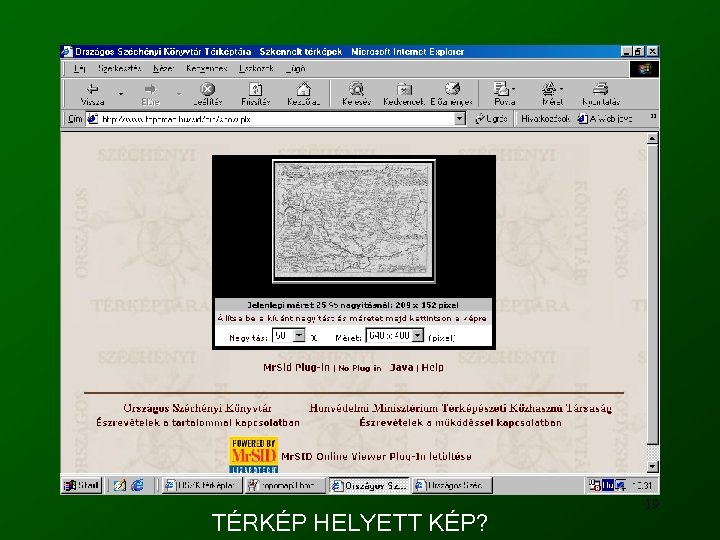Switch to the topomap taskbar button
Image resolution: width=720 pixels, height=540 pixels.
tap(285, 485)
